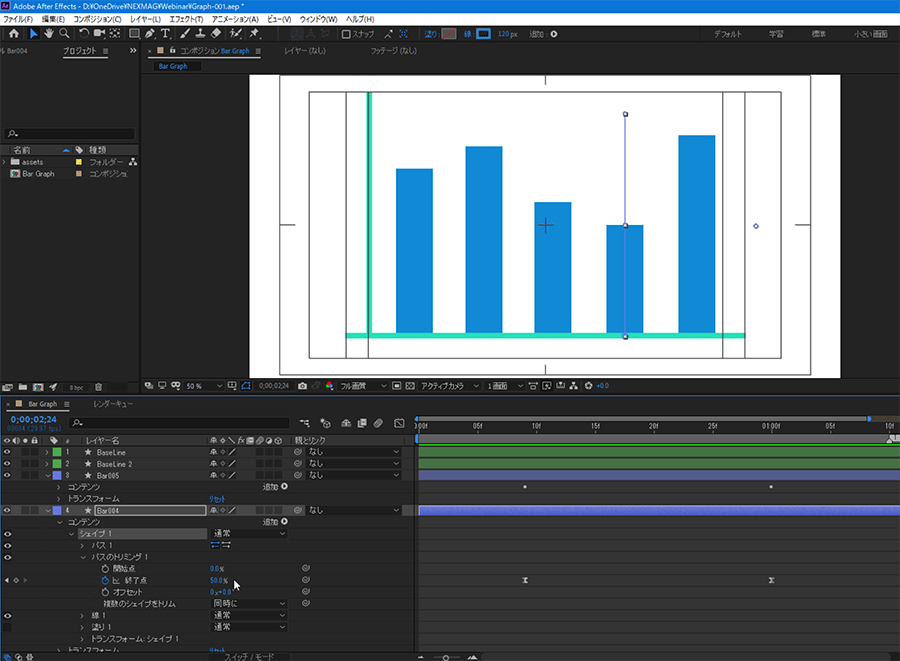Toggle visibility of シェイプ 1
This screenshot has height=661, width=900.
tap(8, 534)
